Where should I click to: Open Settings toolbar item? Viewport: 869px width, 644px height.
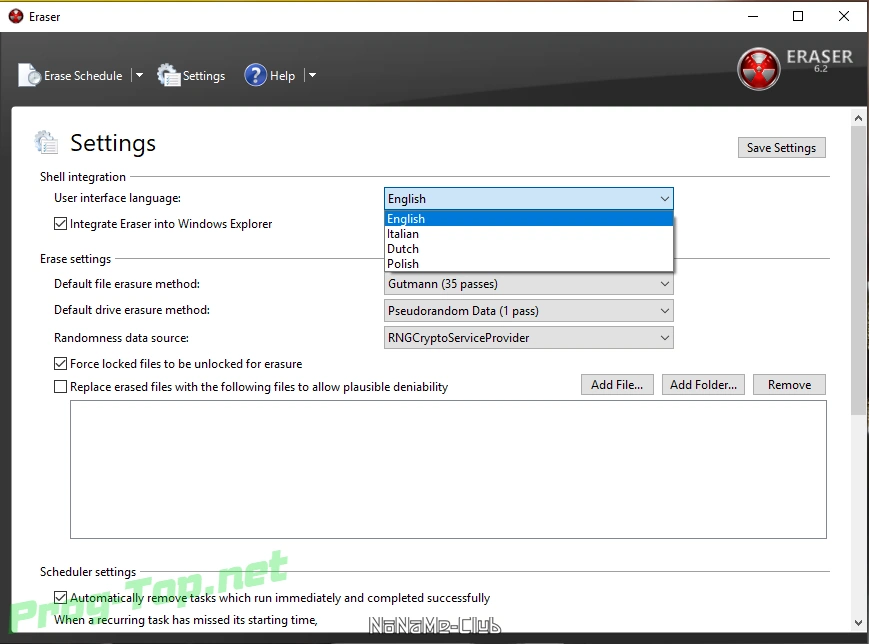point(191,75)
